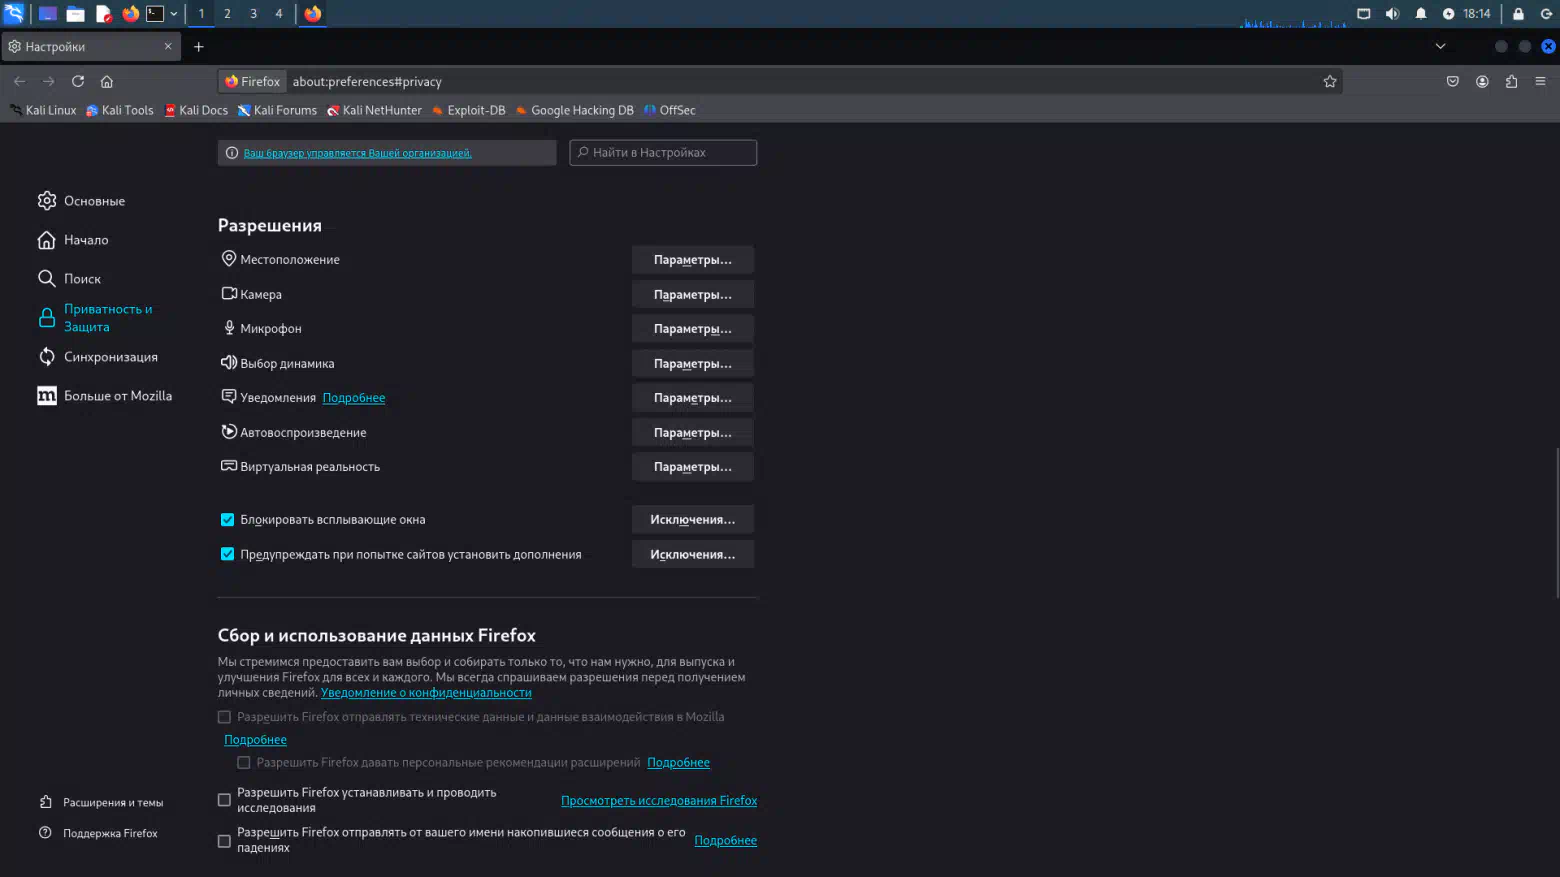The image size is (1560, 877).
Task: Expand the terminal launcher dropdown arrow
Action: pos(174,14)
